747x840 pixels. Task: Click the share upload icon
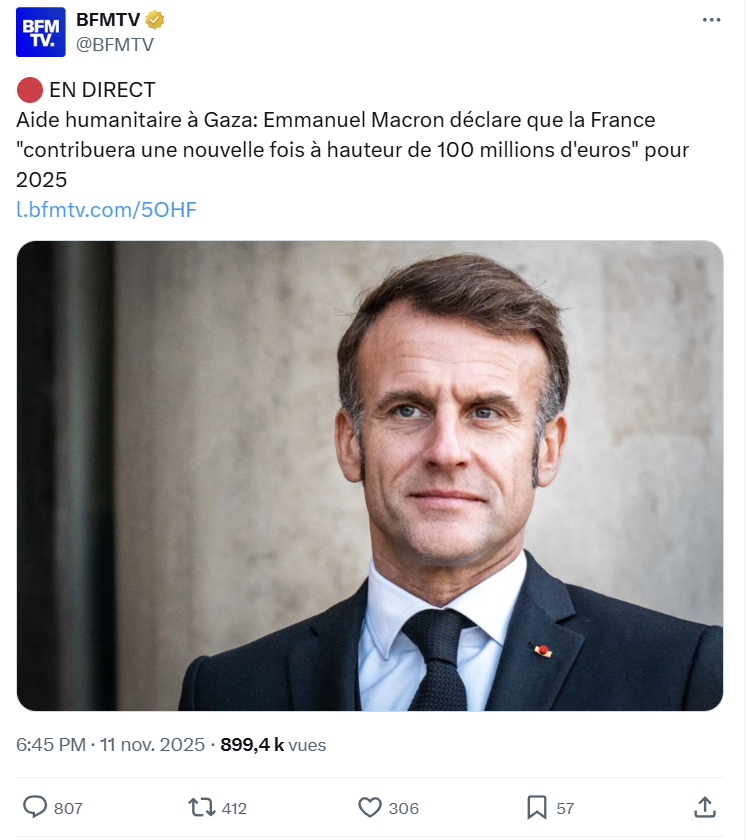pyautogui.click(x=704, y=807)
